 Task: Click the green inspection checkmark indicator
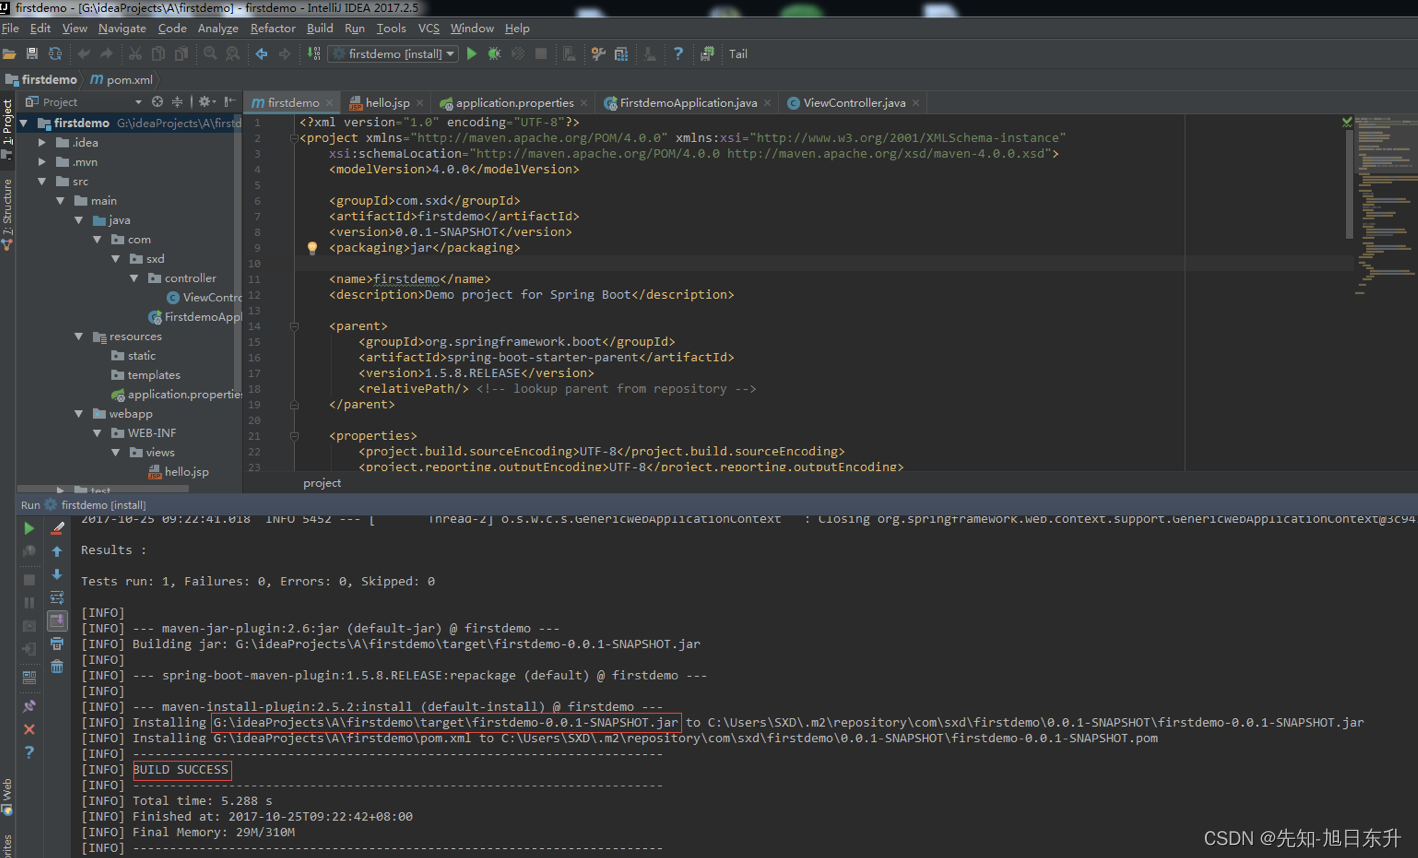point(1347,122)
